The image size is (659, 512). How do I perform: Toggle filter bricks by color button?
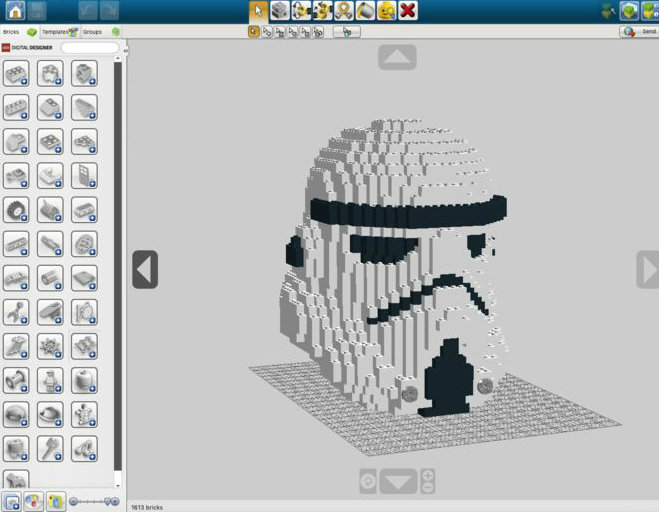[34, 501]
